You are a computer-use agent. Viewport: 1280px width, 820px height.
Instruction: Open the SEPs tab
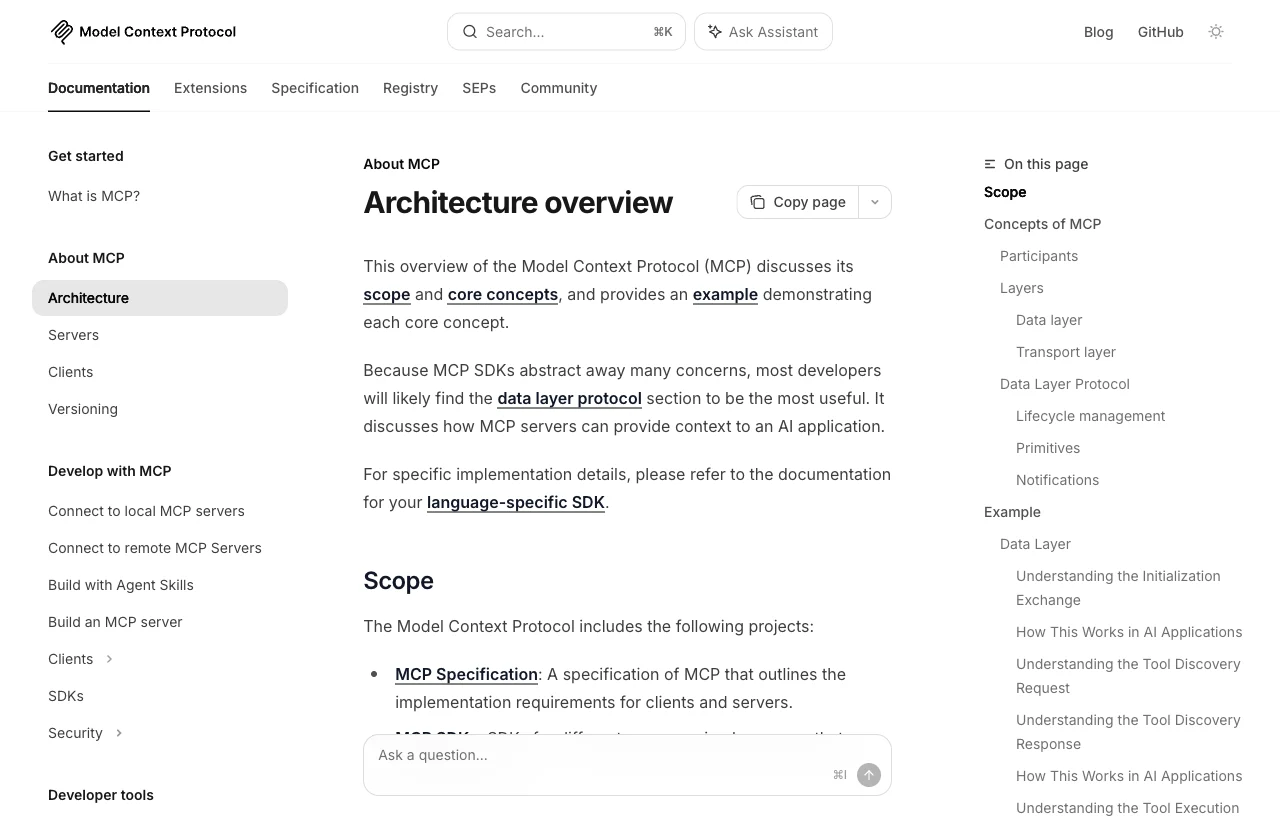[x=479, y=88]
